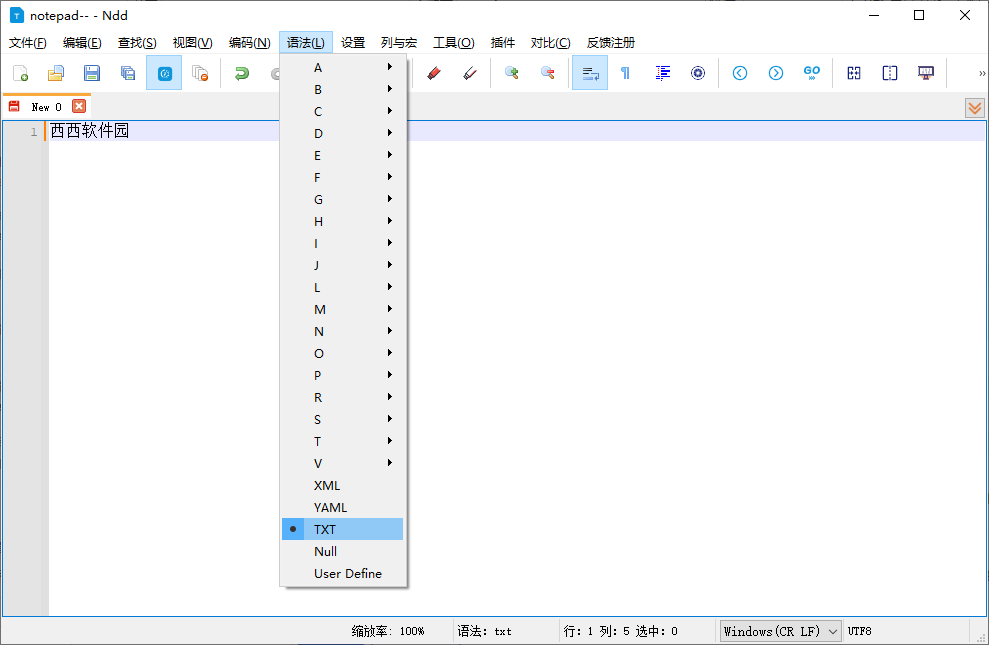Toggle the show pilcrow symbols icon
Screen dimensions: 989x645
pyautogui.click(x=626, y=73)
